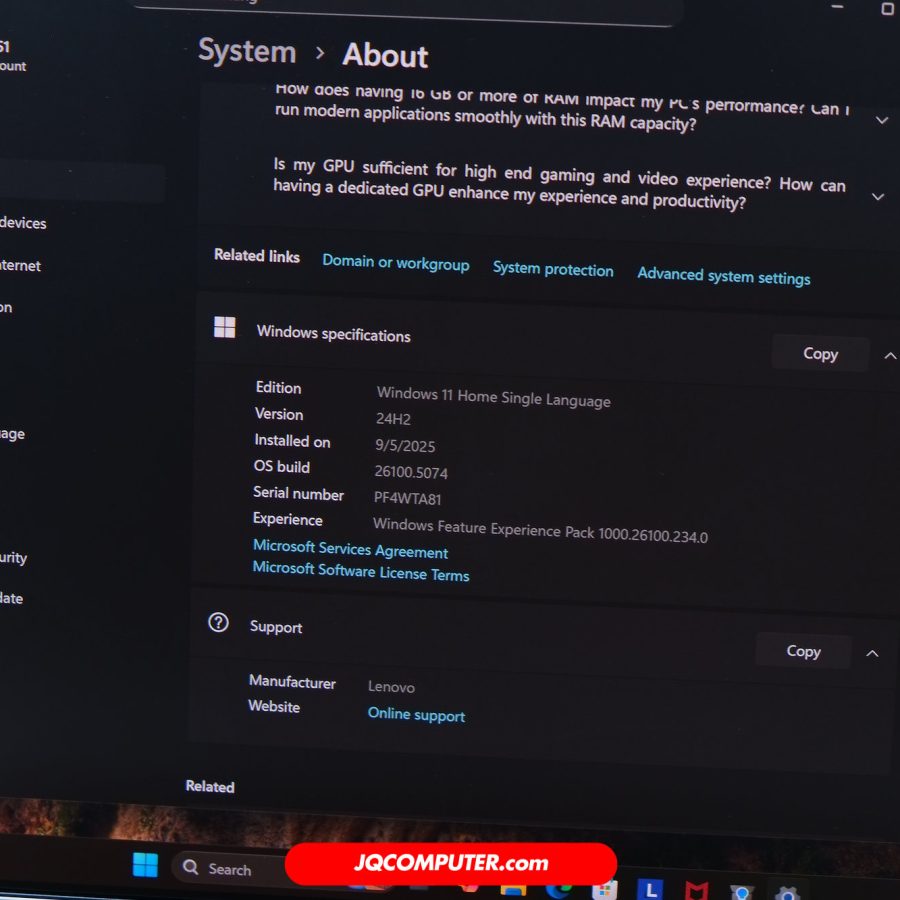Click the 'Edition' label
This screenshot has height=900, width=900.
(278, 387)
